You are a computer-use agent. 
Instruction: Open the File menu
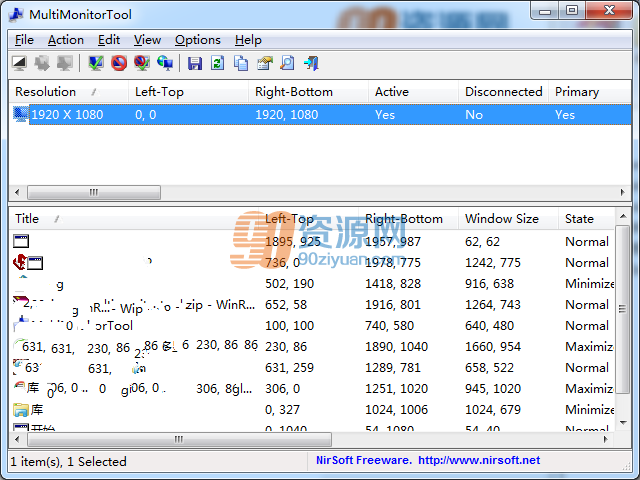24,40
